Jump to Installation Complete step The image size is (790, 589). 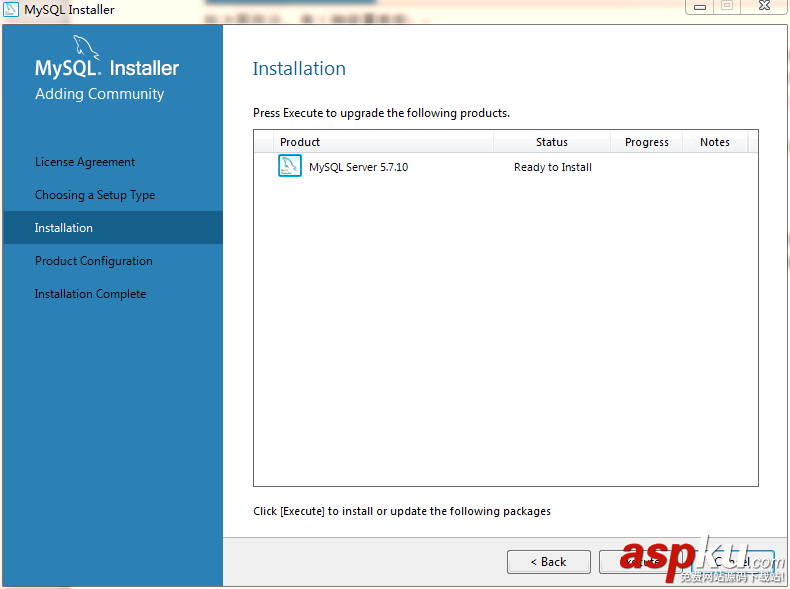[90, 294]
